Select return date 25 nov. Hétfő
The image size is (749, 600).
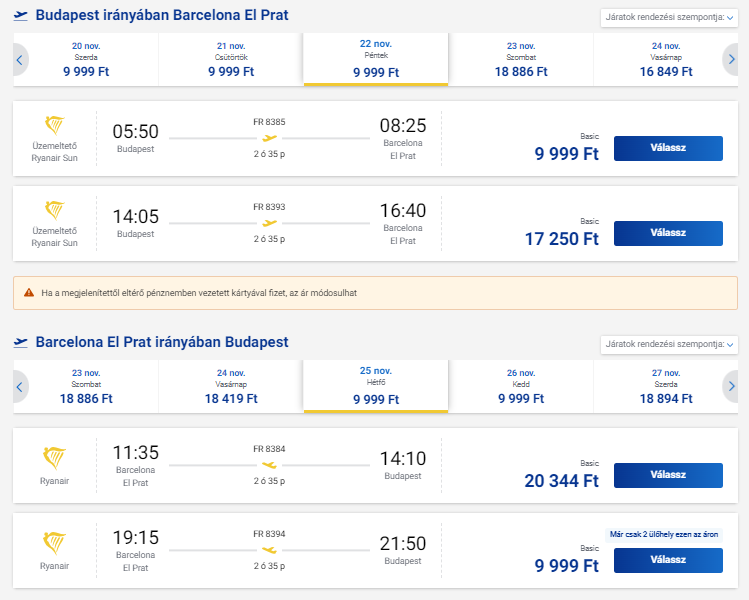click(376, 386)
